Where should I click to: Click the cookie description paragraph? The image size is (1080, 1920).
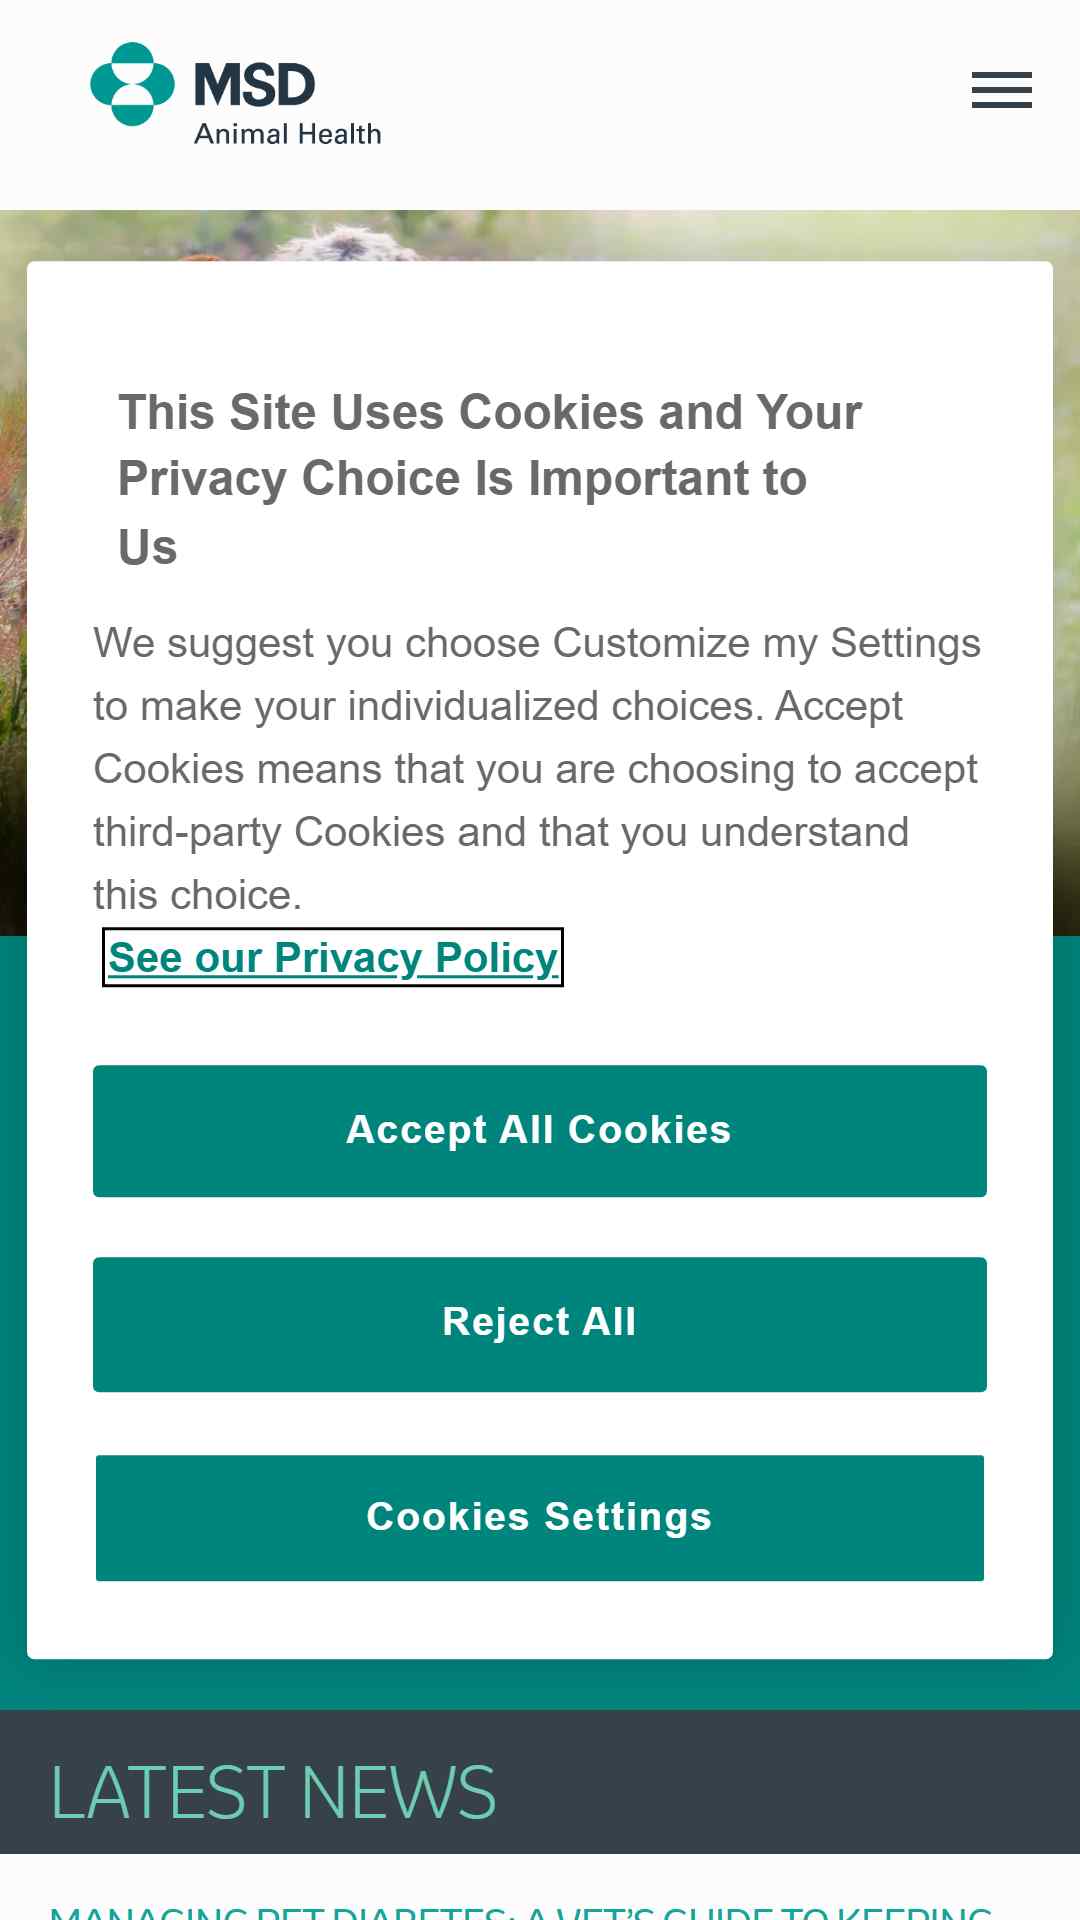pos(538,769)
